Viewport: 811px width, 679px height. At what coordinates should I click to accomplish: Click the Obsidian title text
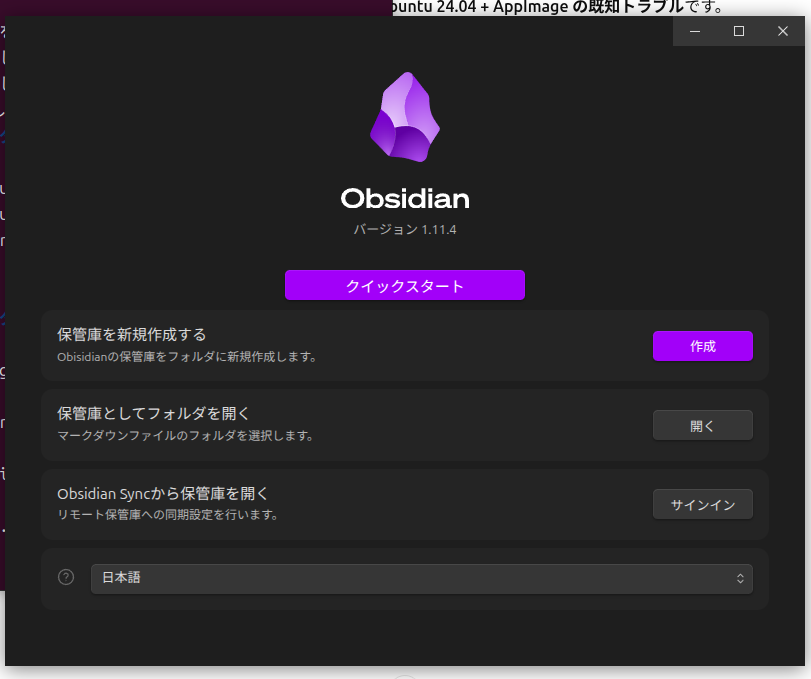pos(405,198)
